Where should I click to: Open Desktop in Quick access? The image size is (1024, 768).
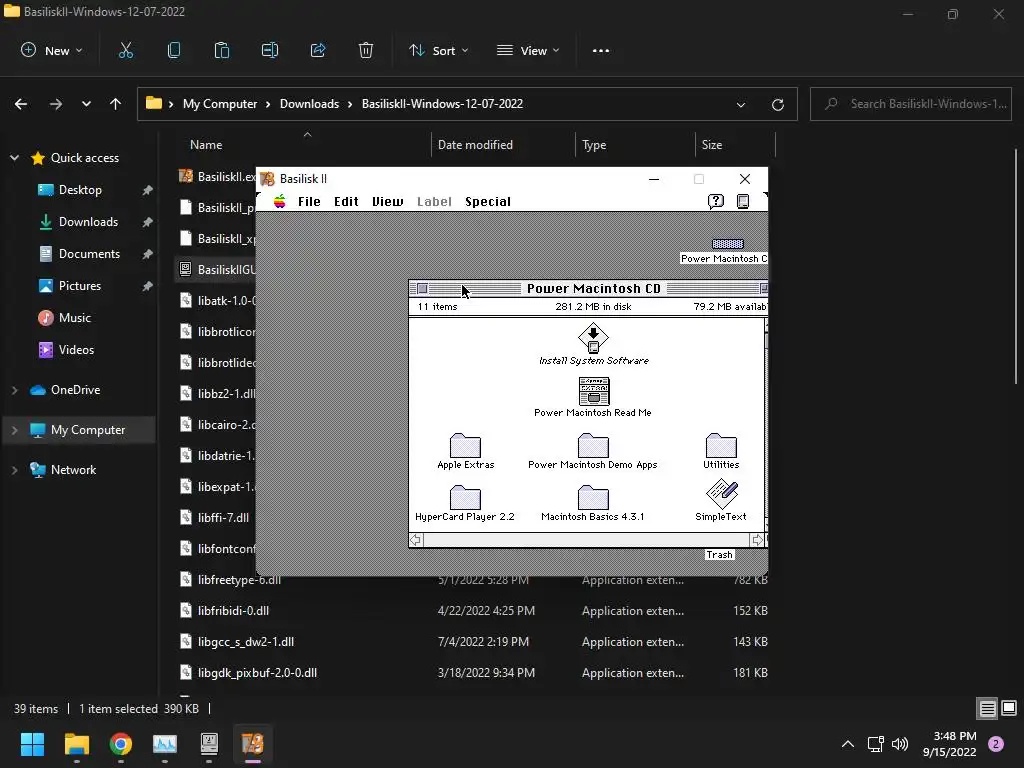pos(80,190)
